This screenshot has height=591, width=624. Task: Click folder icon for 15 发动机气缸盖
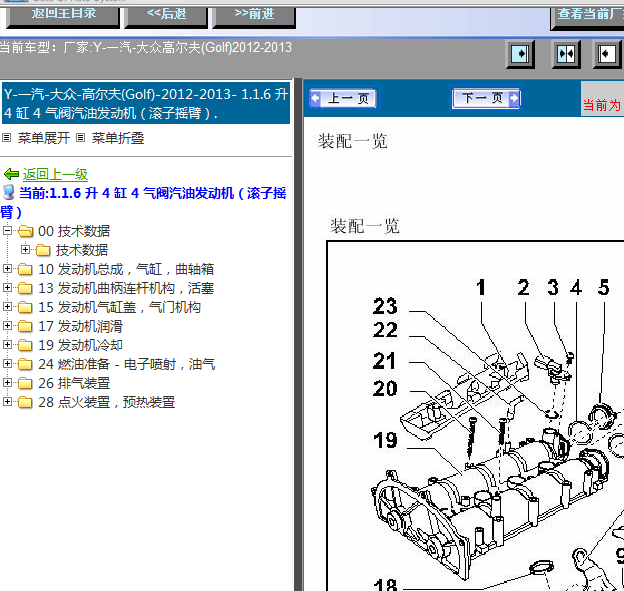(x=25, y=307)
